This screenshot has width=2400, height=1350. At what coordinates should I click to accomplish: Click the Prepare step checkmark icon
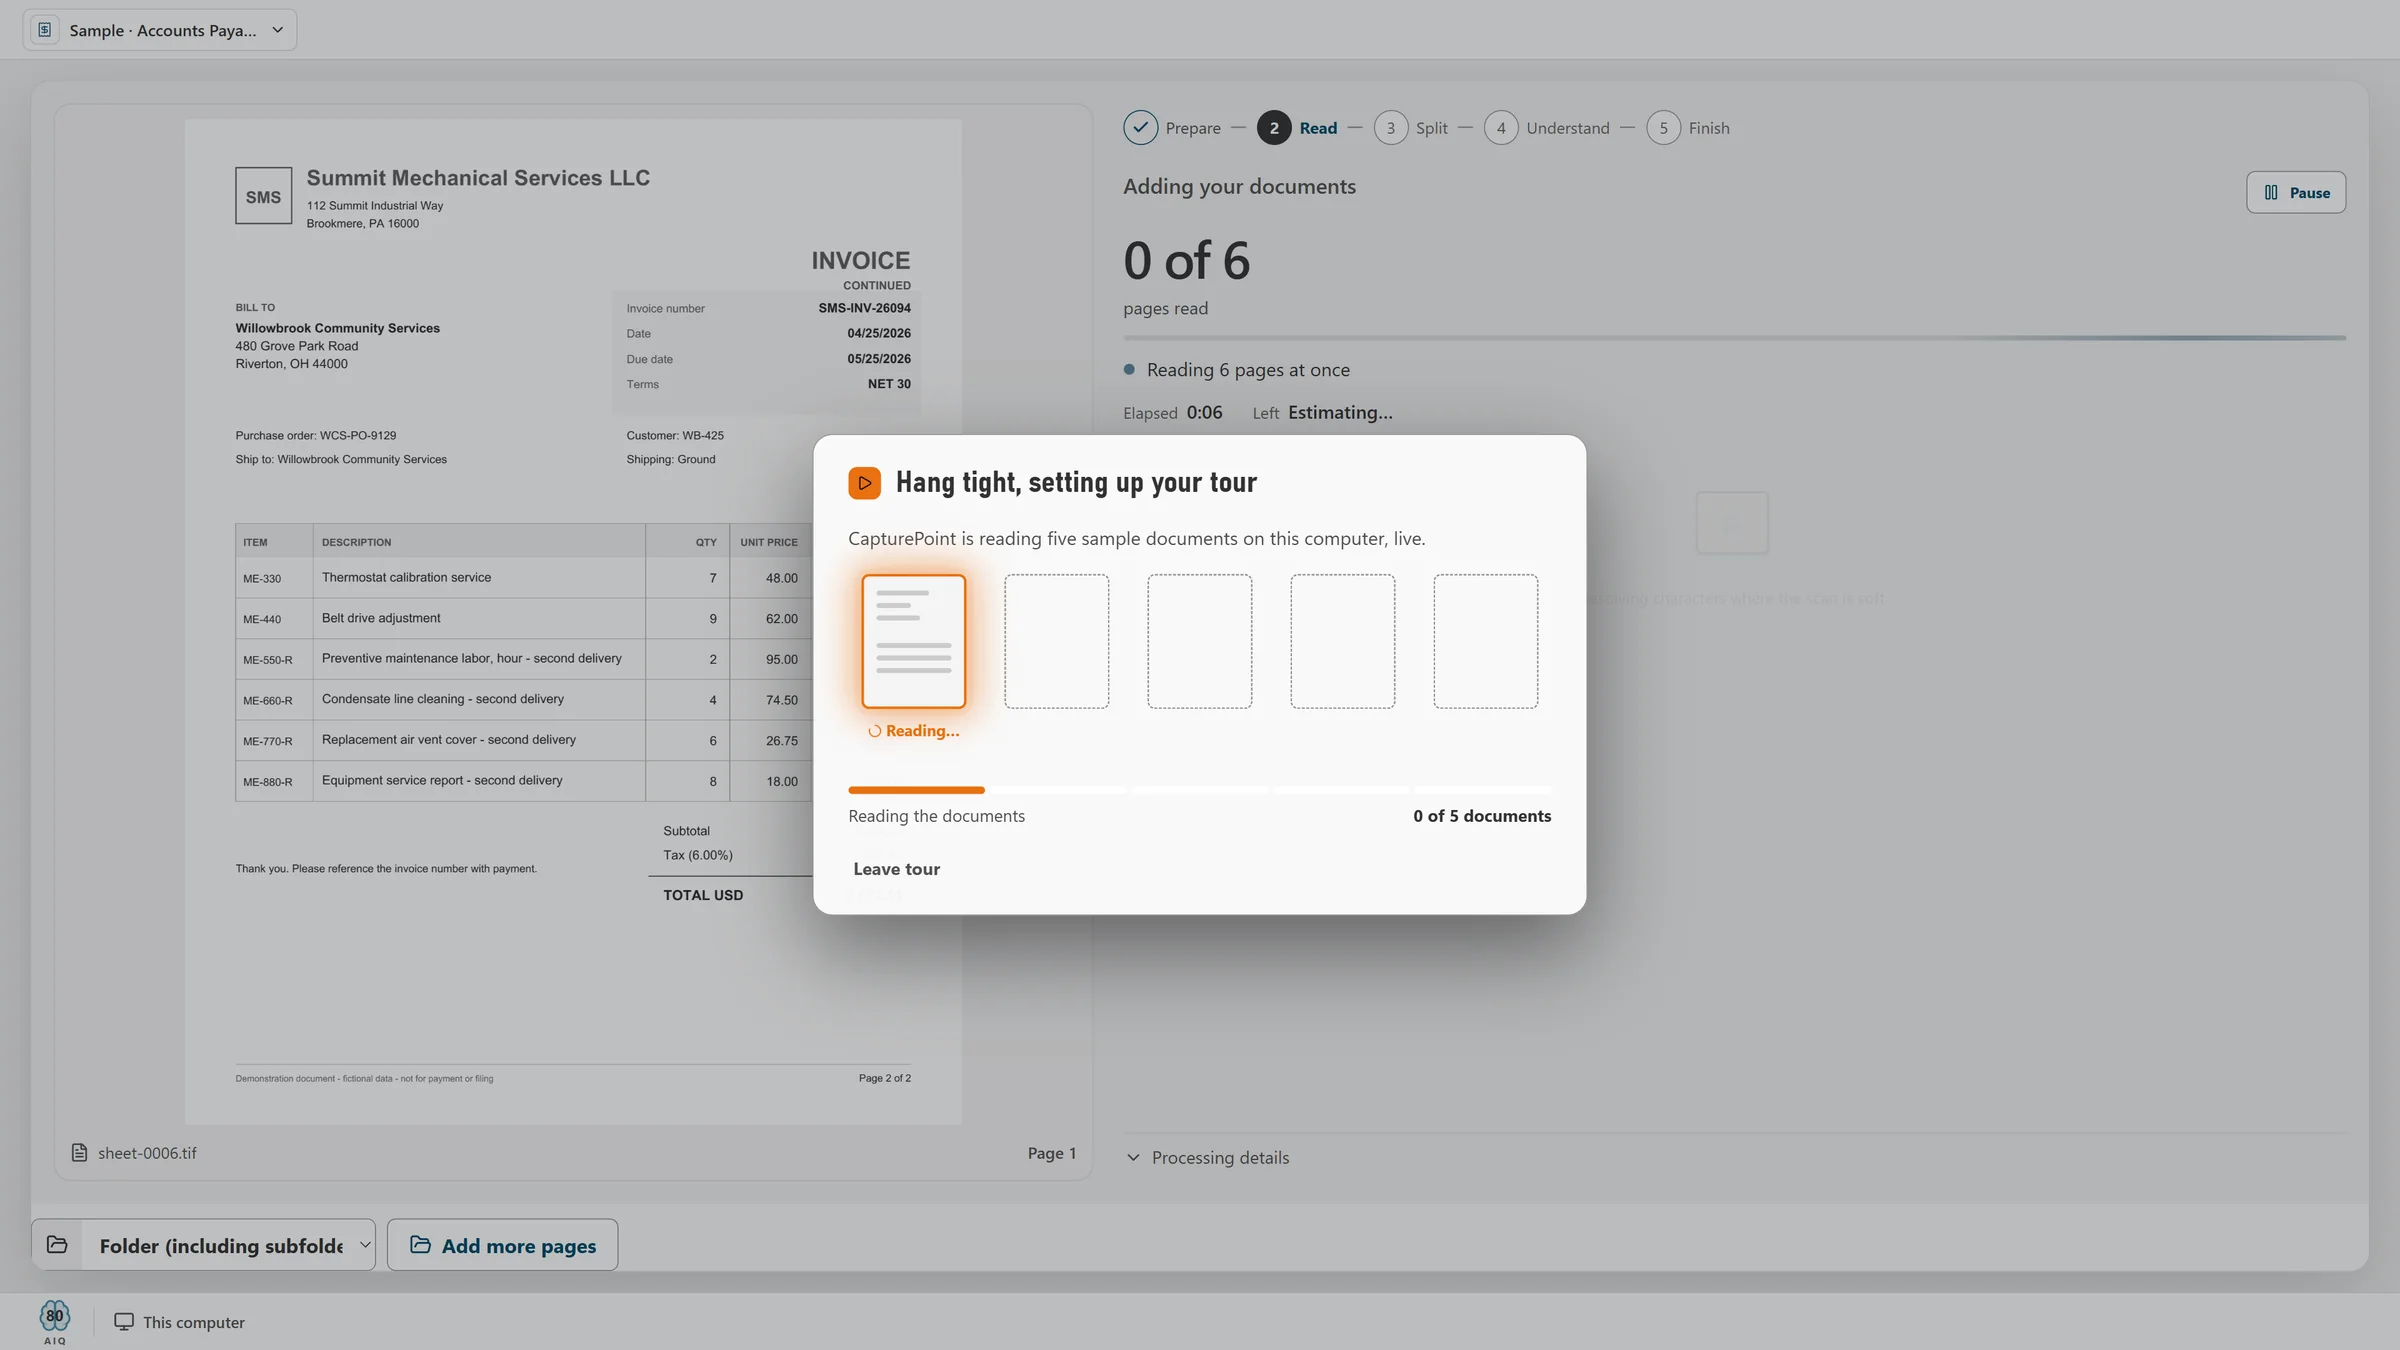[1140, 128]
